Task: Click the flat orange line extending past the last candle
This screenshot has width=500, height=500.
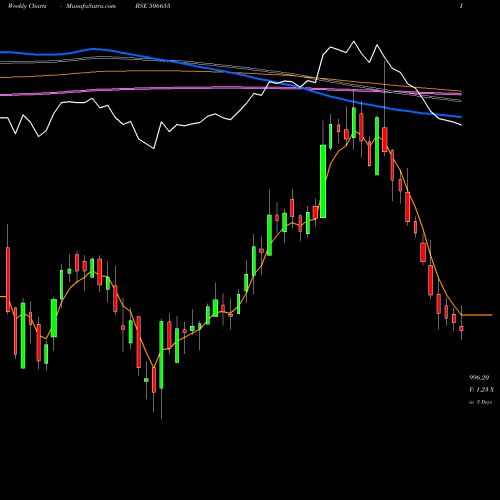Action: coord(477,315)
